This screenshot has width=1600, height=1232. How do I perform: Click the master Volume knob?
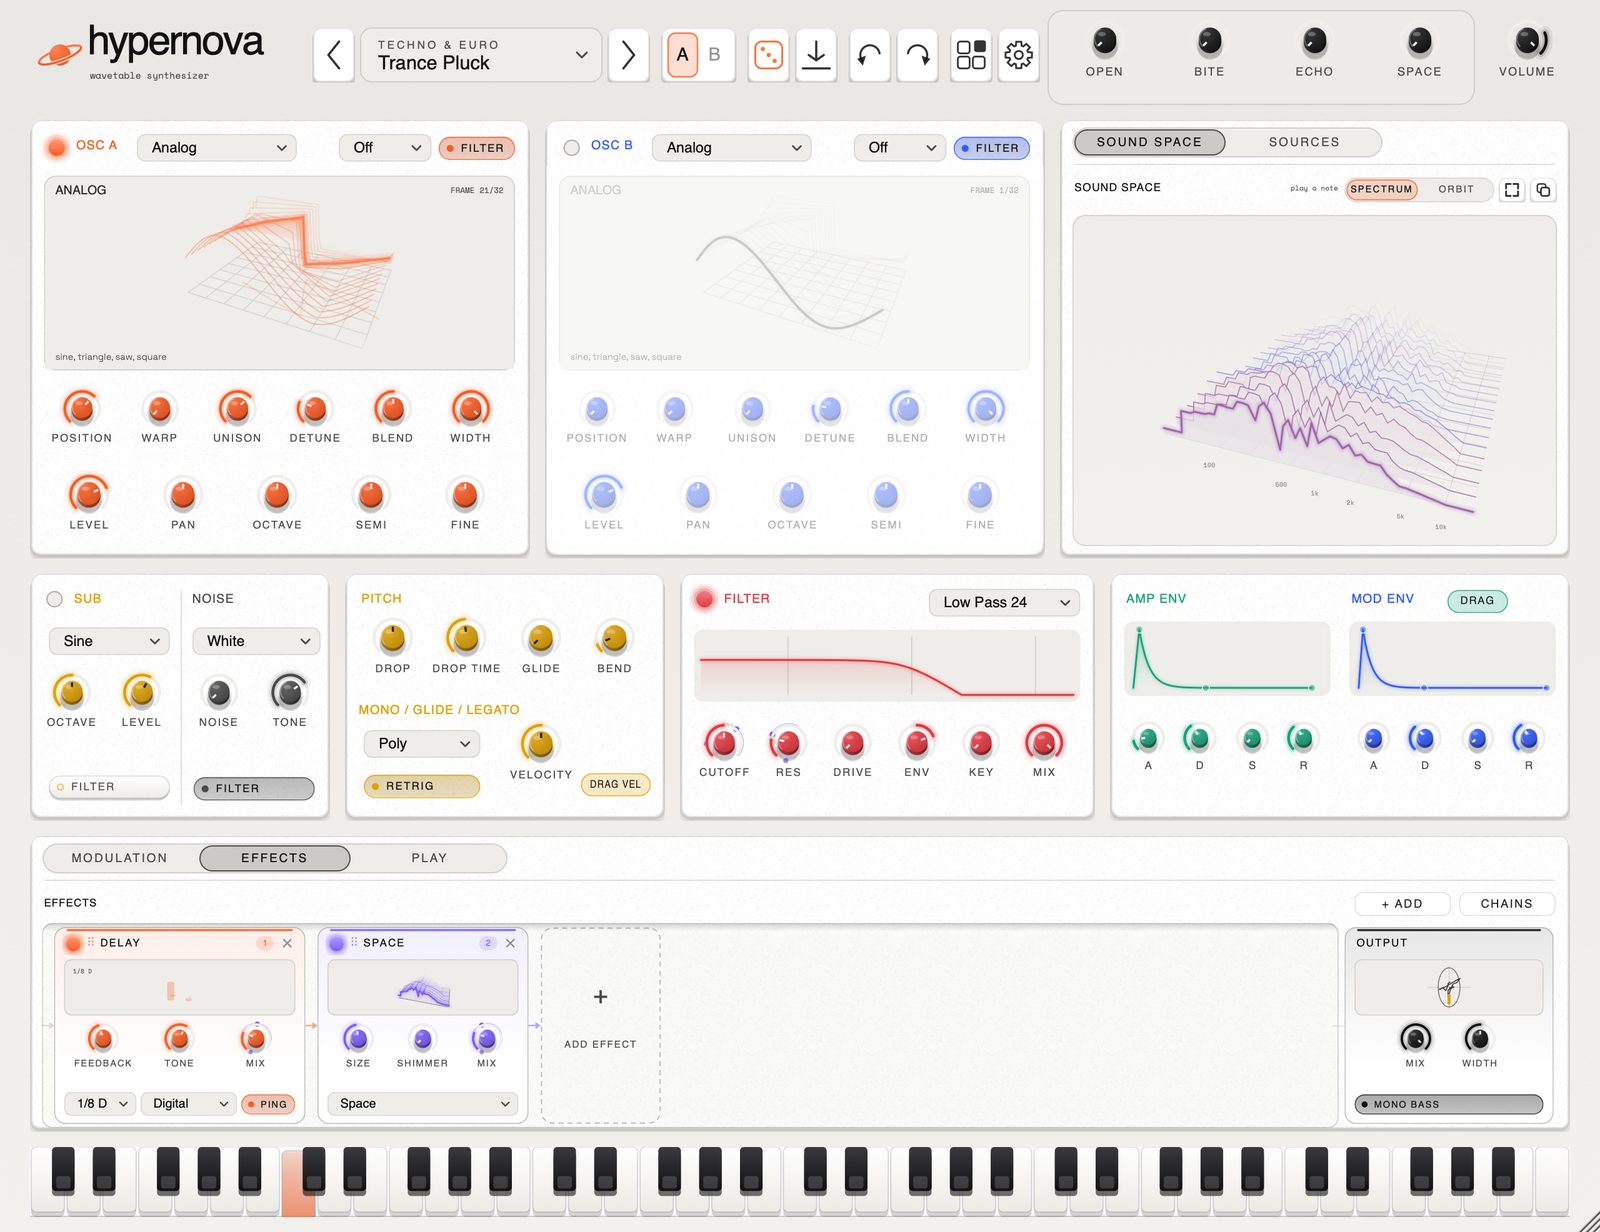tap(1527, 42)
